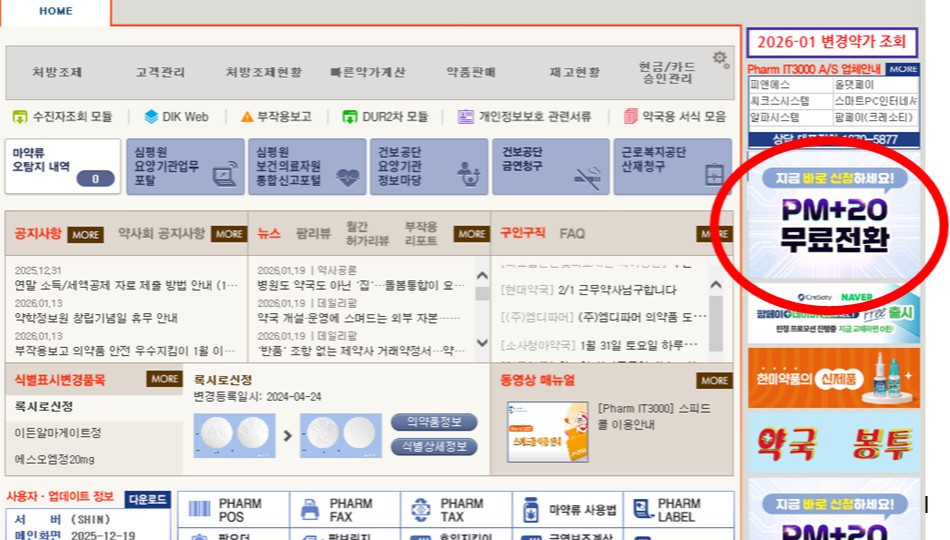The width and height of the screenshot is (950, 540).
Task: Click MORE next to 동영상 매뉴얼
Action: [714, 381]
